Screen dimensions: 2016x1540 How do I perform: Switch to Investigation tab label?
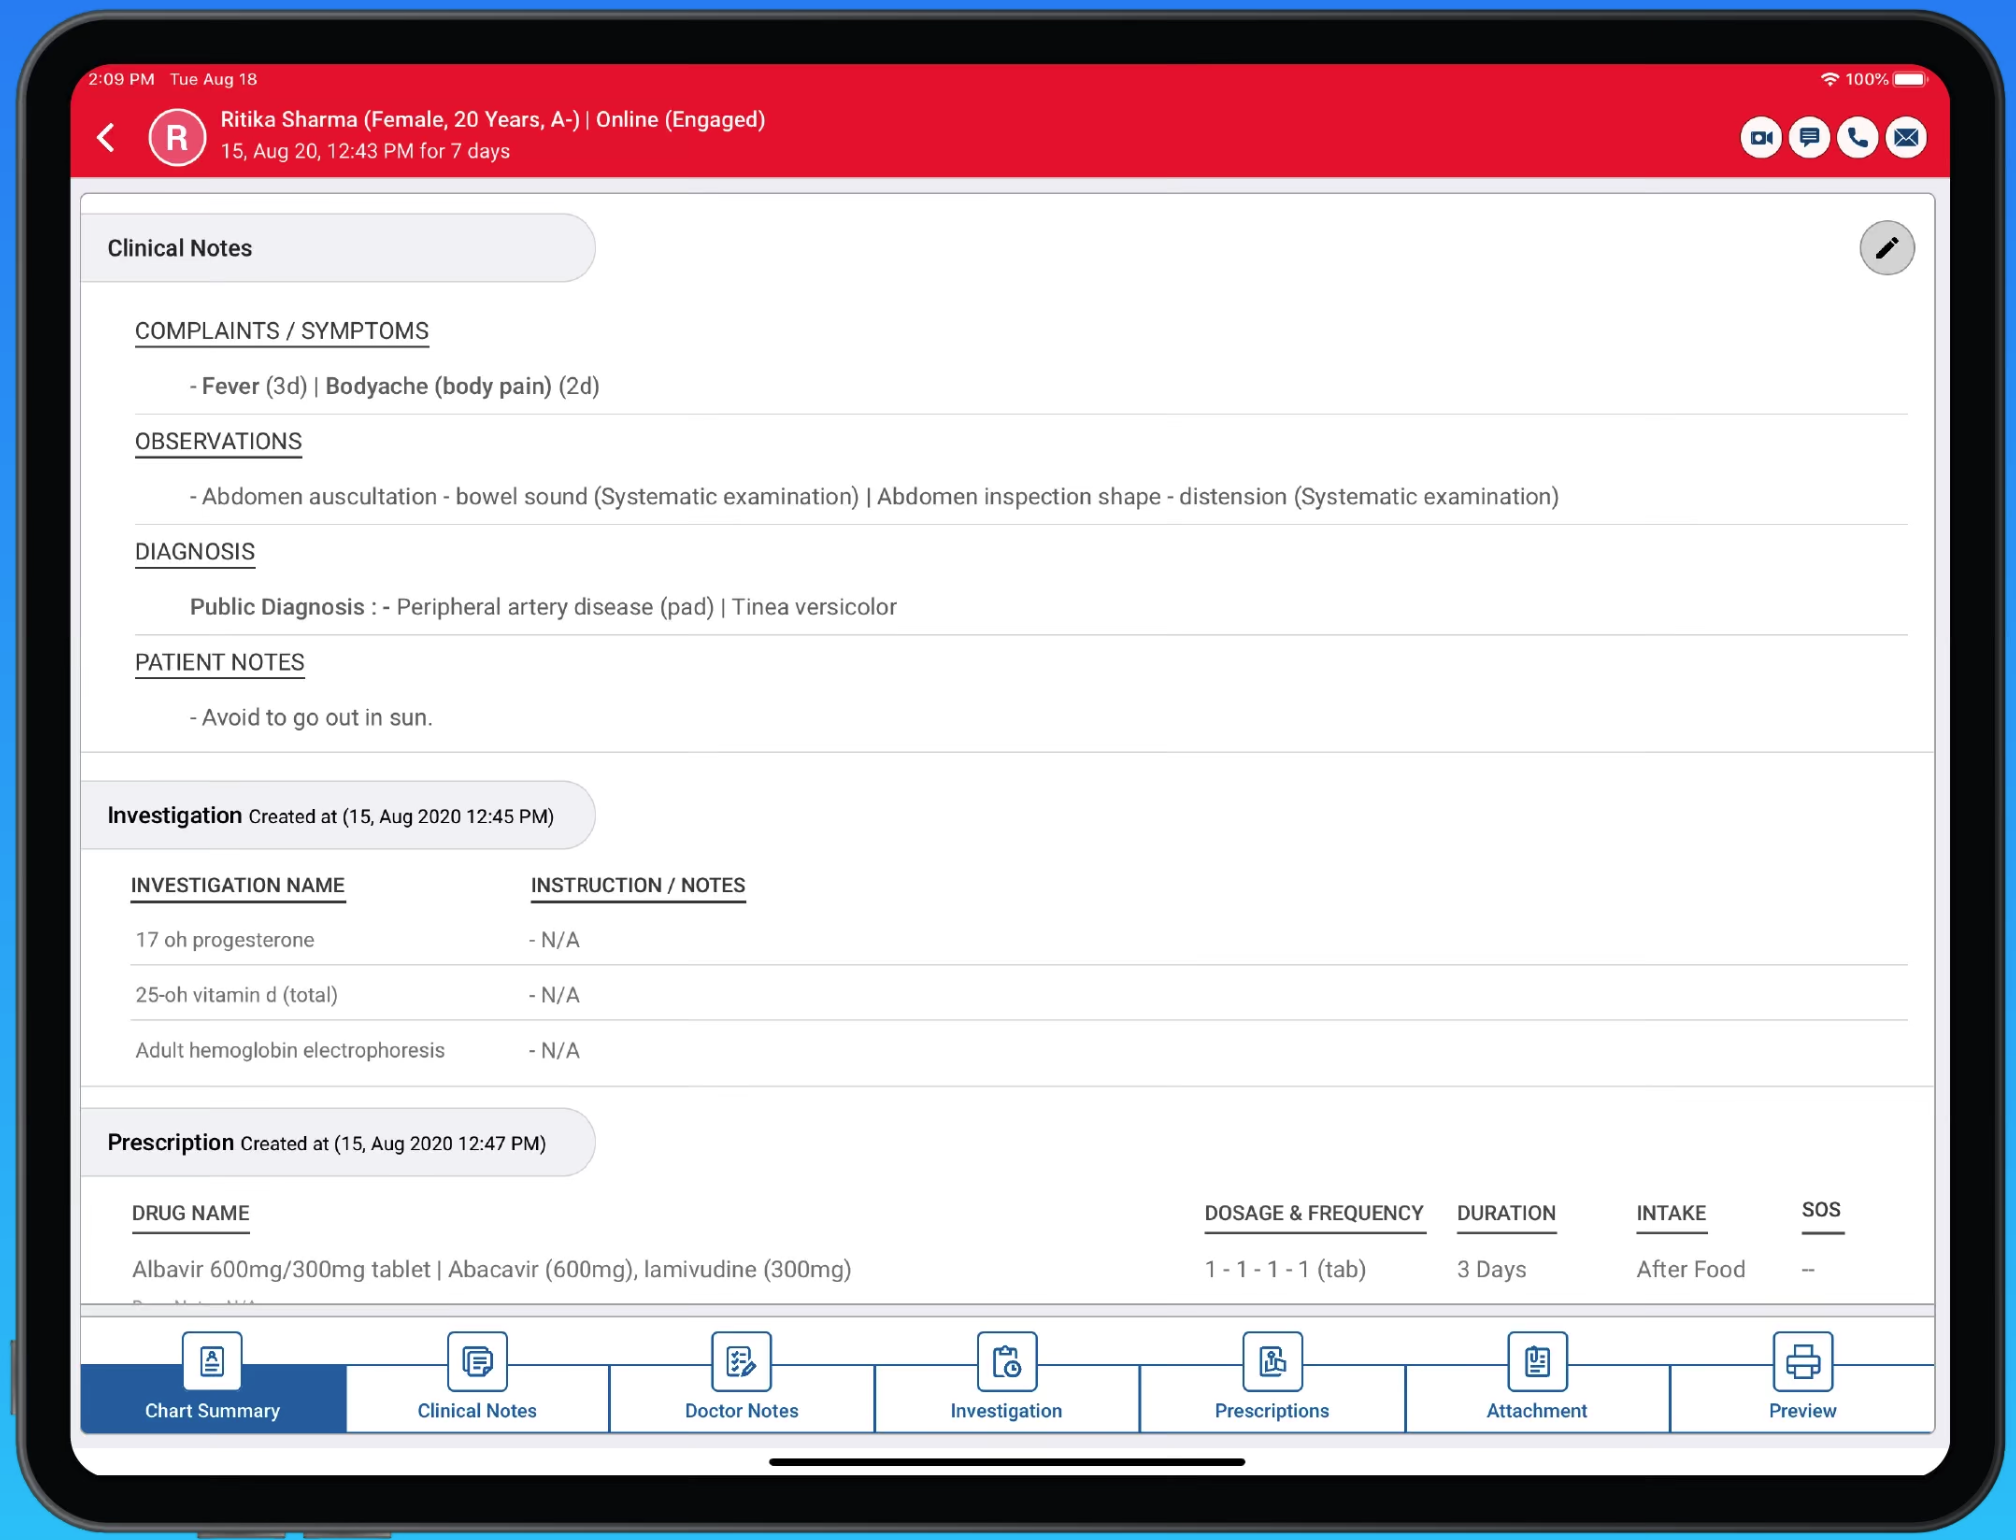coord(1006,1410)
